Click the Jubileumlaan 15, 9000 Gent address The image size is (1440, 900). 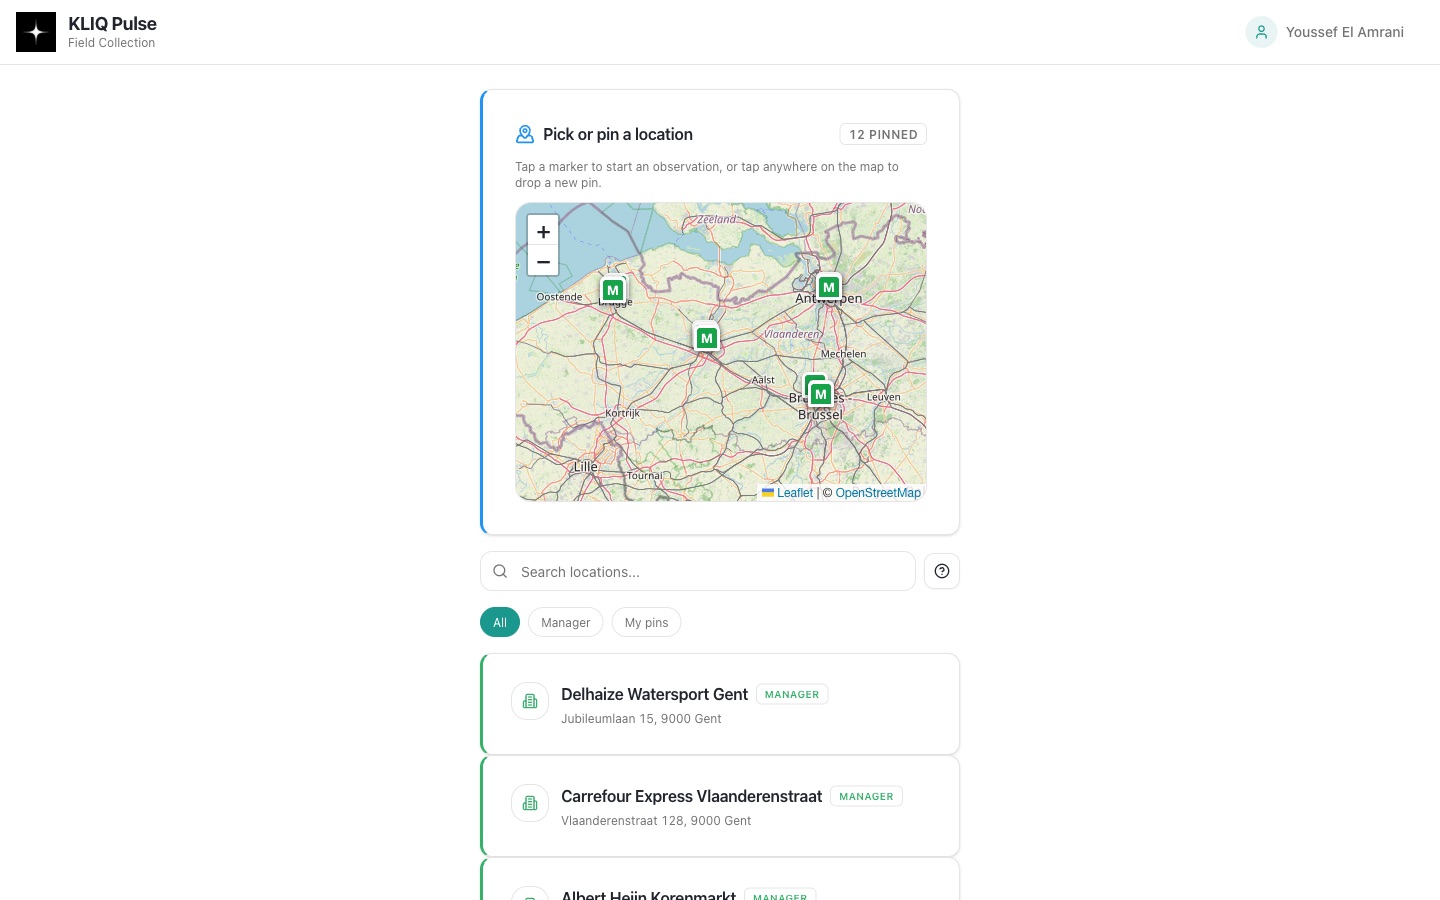(x=641, y=719)
